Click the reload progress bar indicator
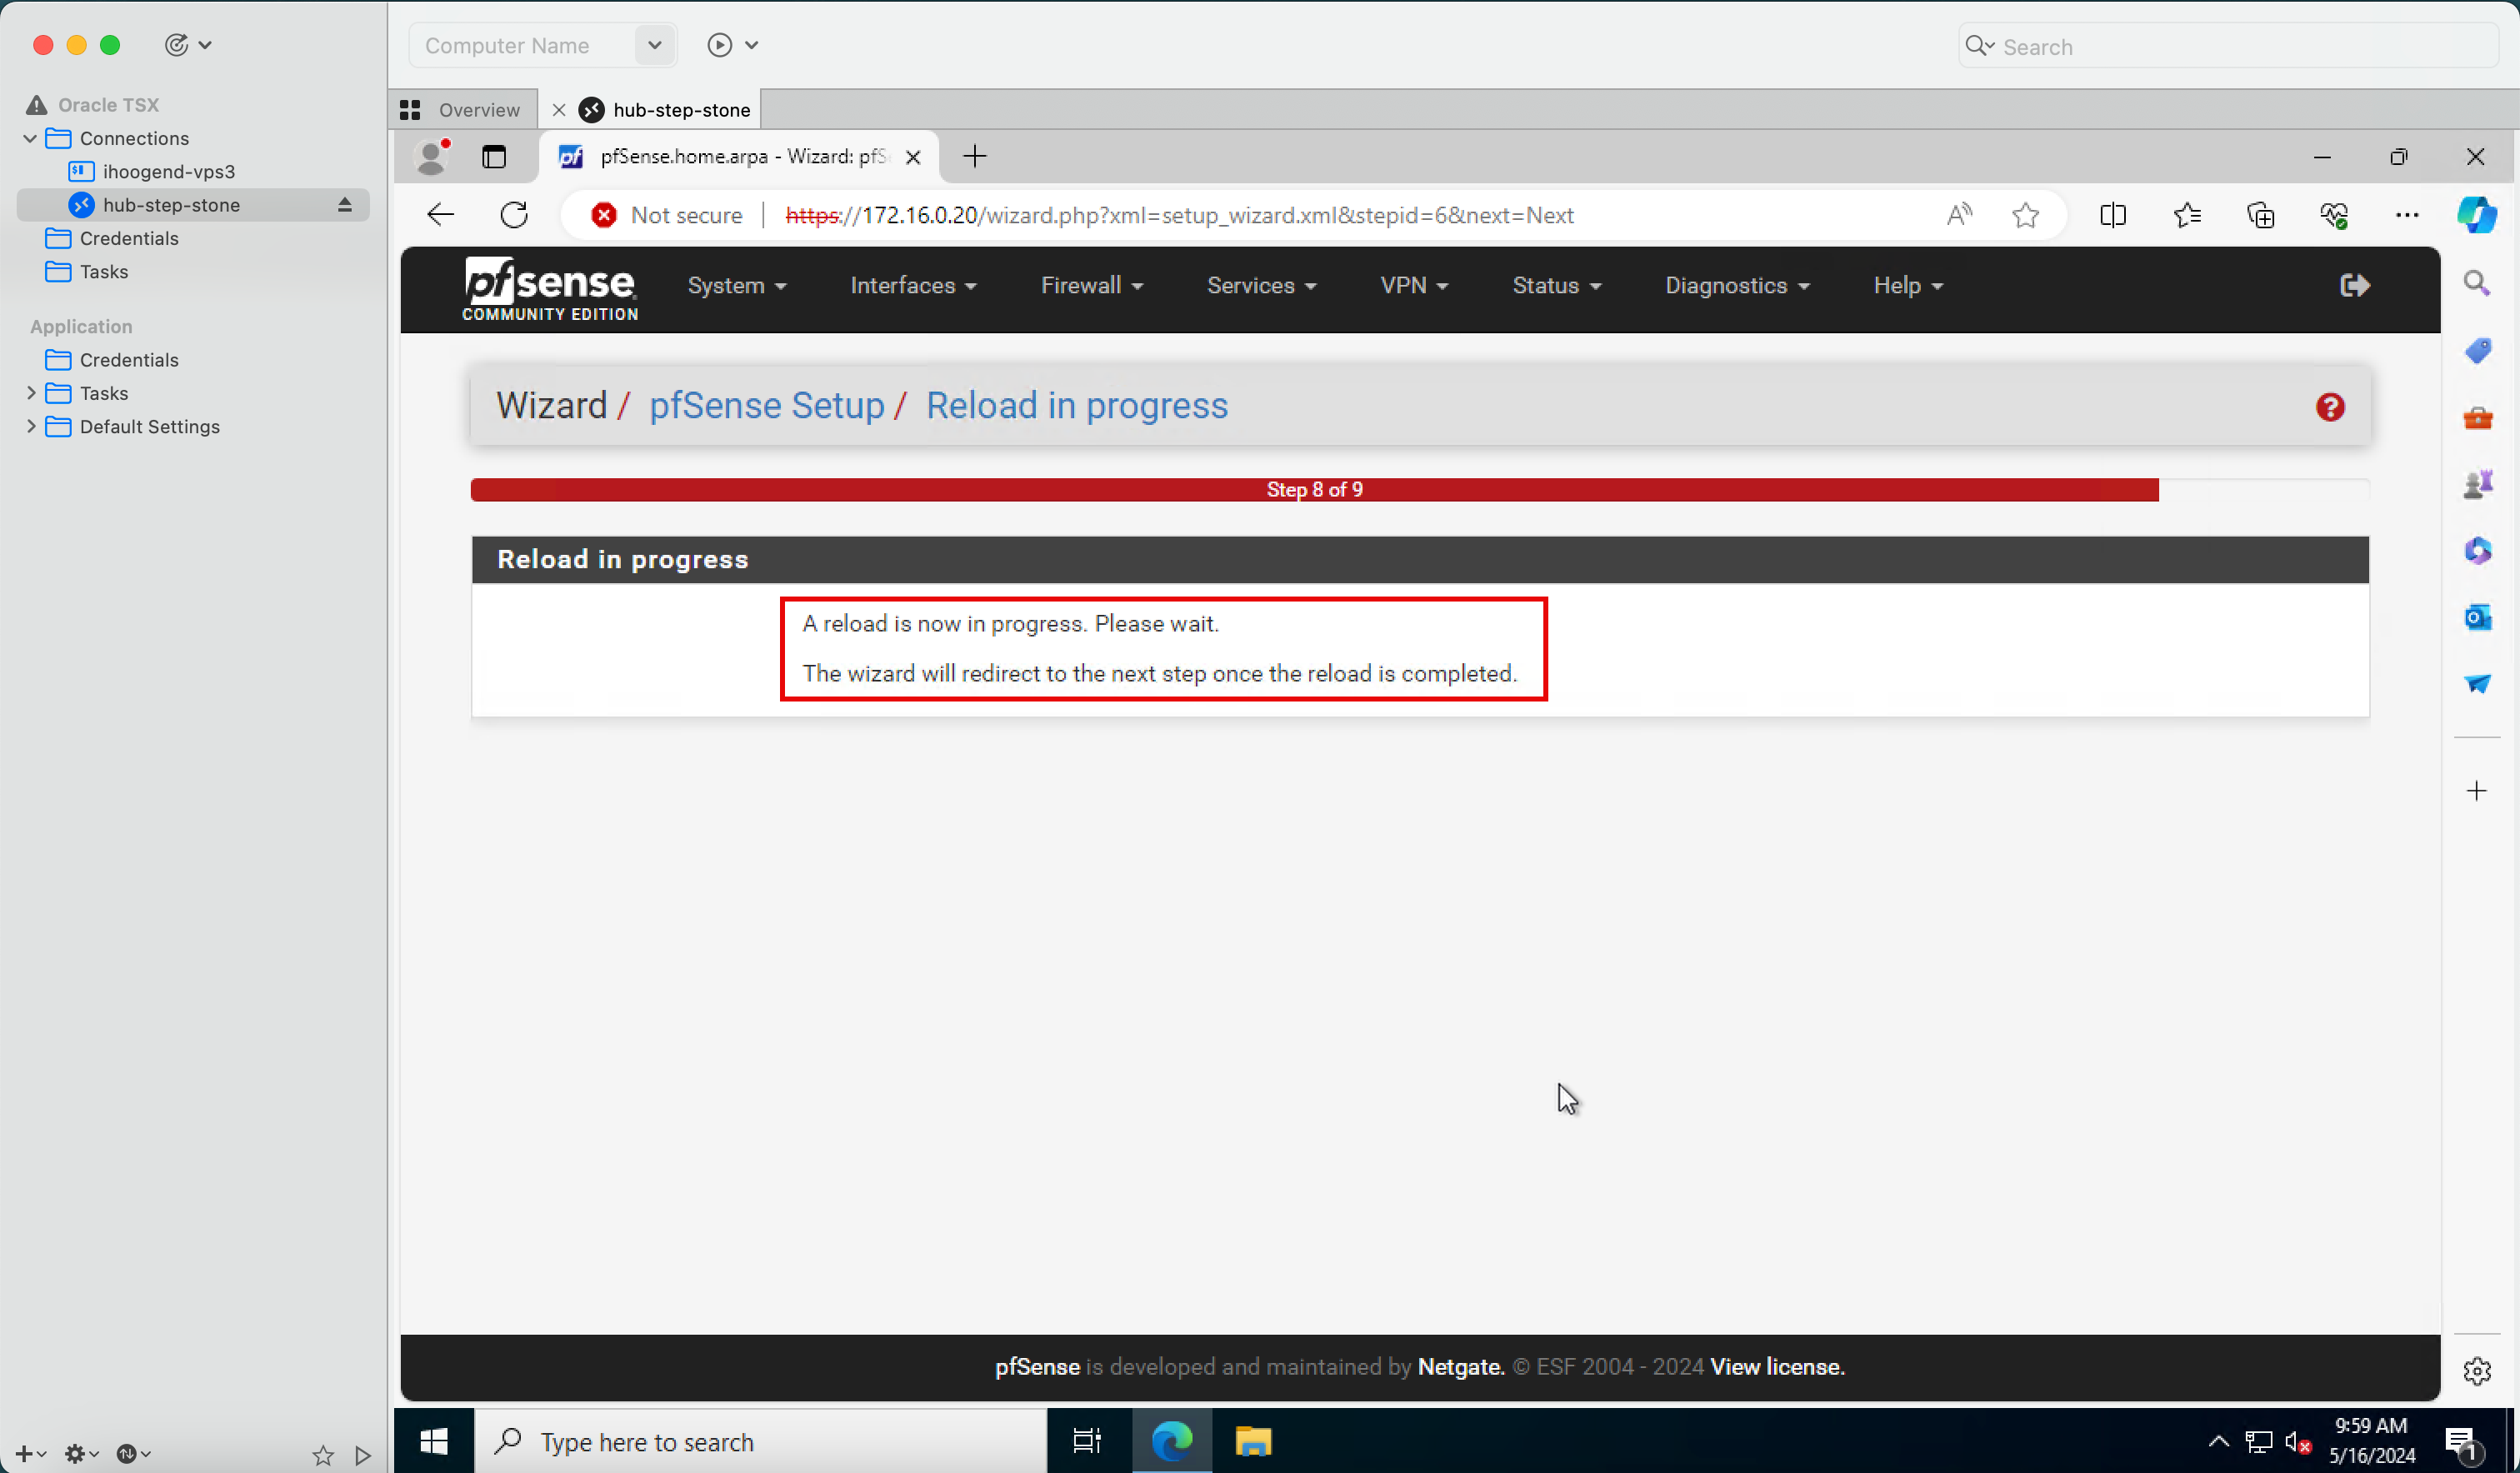This screenshot has height=1473, width=2520. click(x=1313, y=489)
